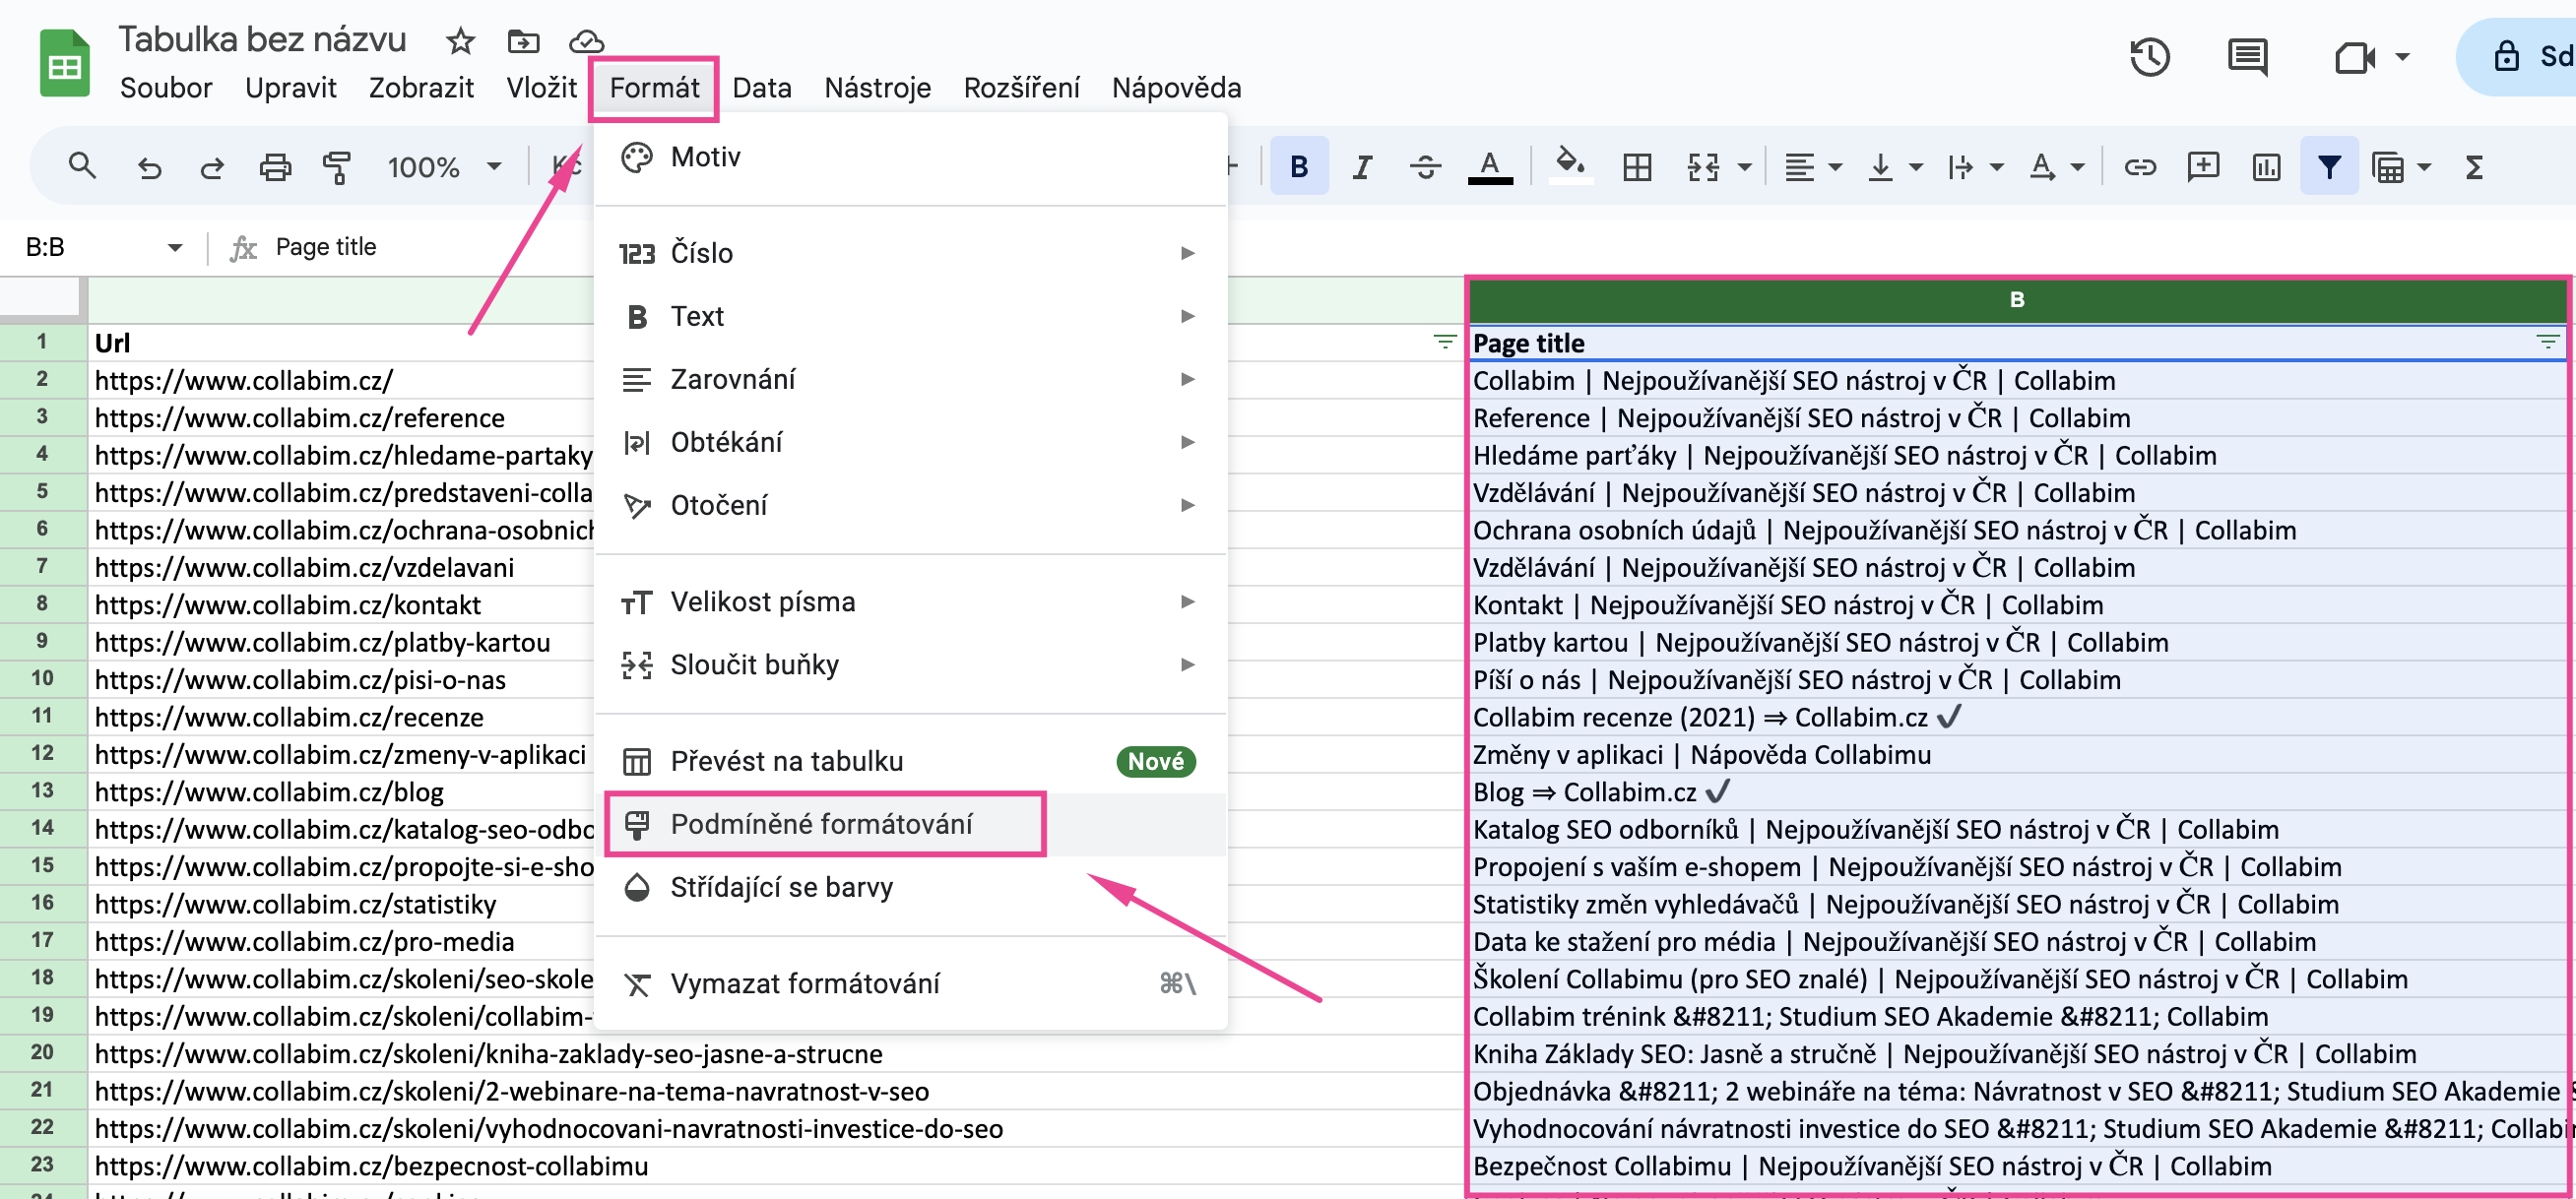Screen dimensions: 2576x1199
Task: Select Podmíněné formátování
Action: (910, 824)
